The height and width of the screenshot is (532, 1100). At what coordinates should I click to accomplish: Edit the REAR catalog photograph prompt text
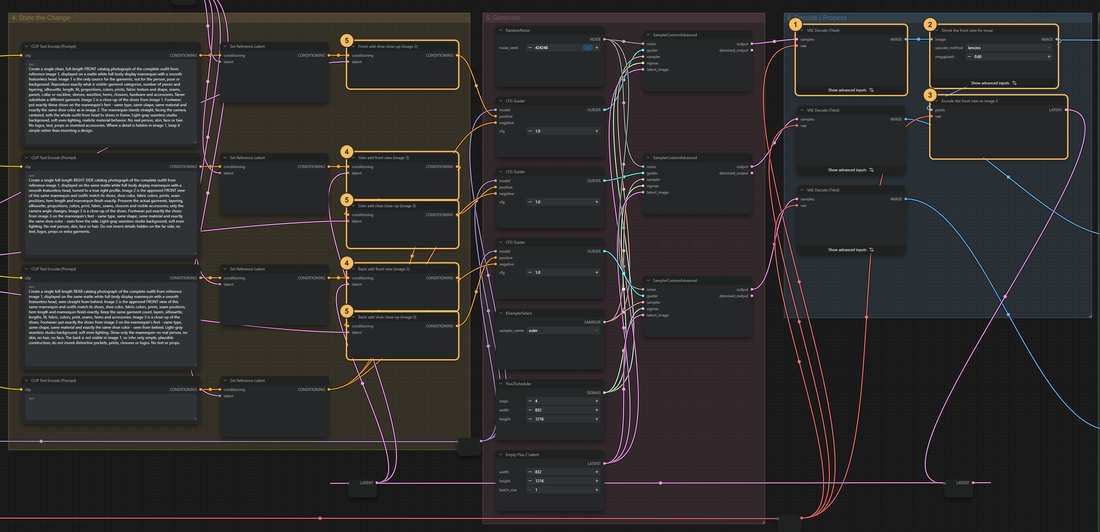click(111, 325)
